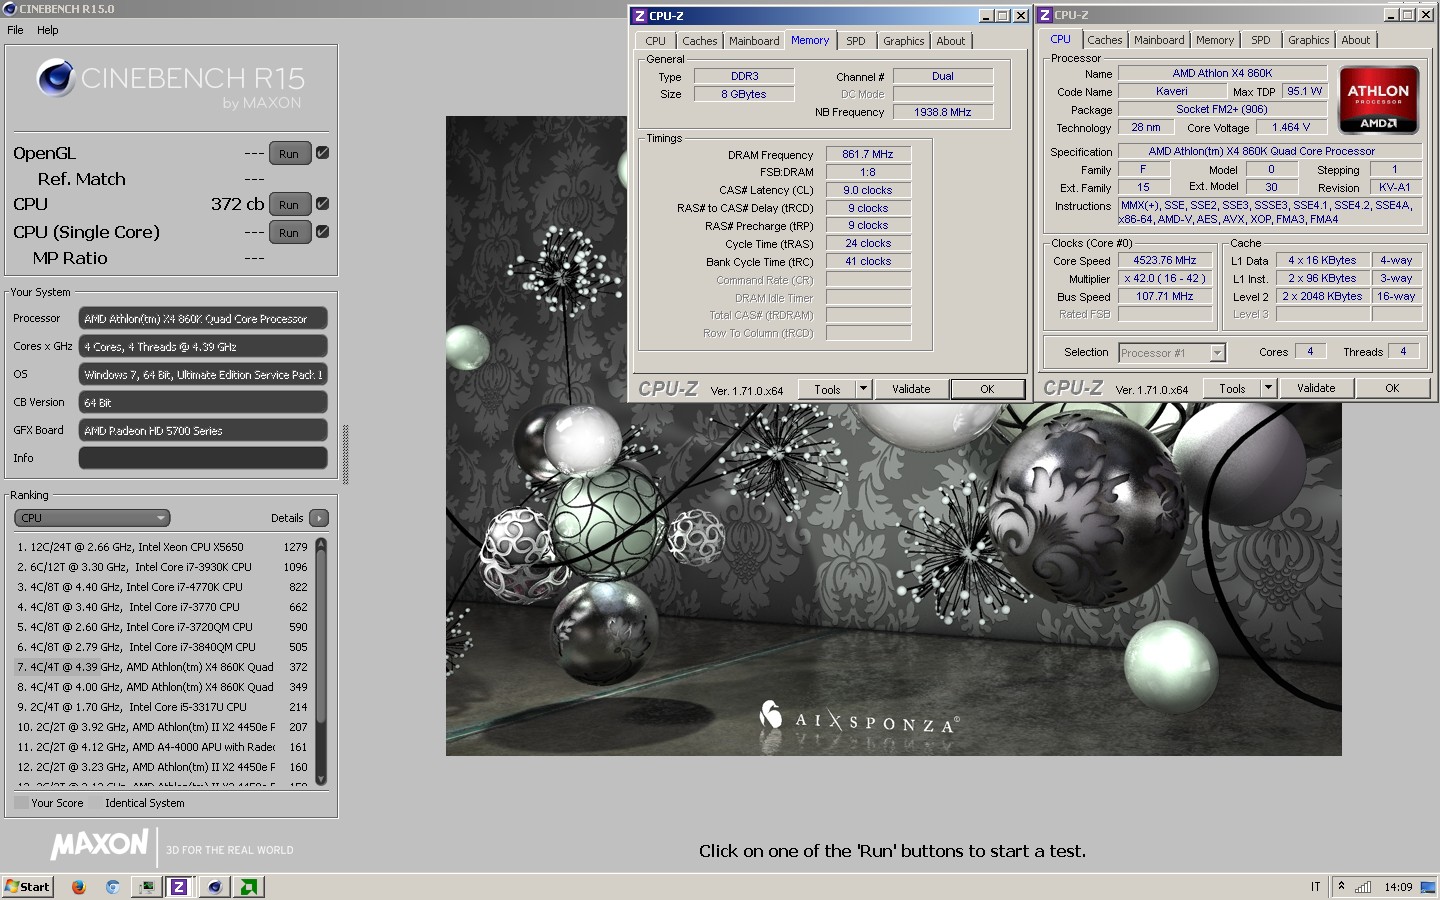Click the Memory CPU-Z window title icon
This screenshot has width=1440, height=900.
(x=640, y=15)
